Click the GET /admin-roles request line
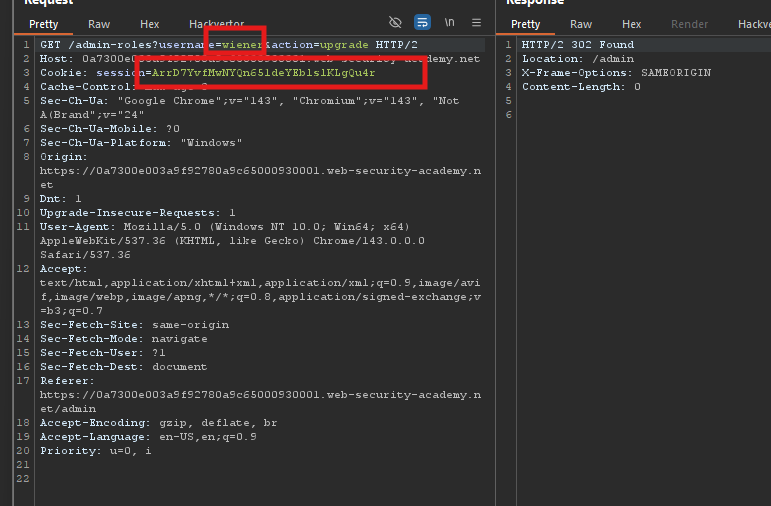Viewport: 771px width, 506px height. (229, 45)
